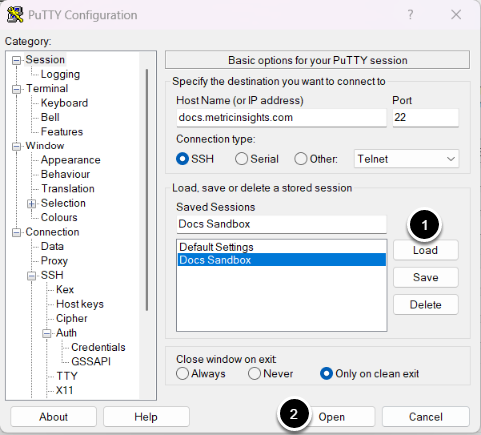Open the TTY category
Screen dimensions: 481x435
pyautogui.click(x=67, y=376)
